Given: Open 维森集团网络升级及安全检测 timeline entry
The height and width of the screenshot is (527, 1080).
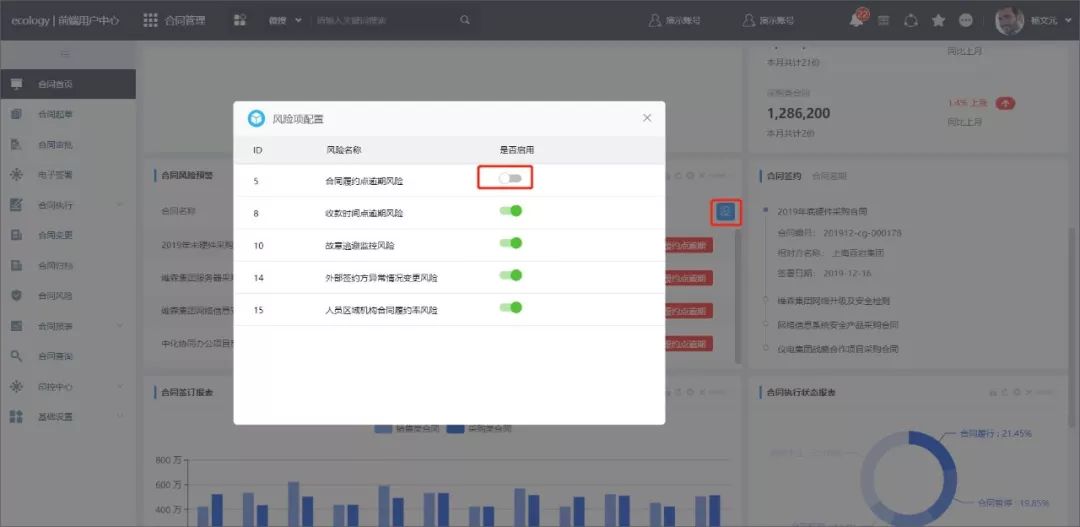Looking at the screenshot, I should (833, 301).
